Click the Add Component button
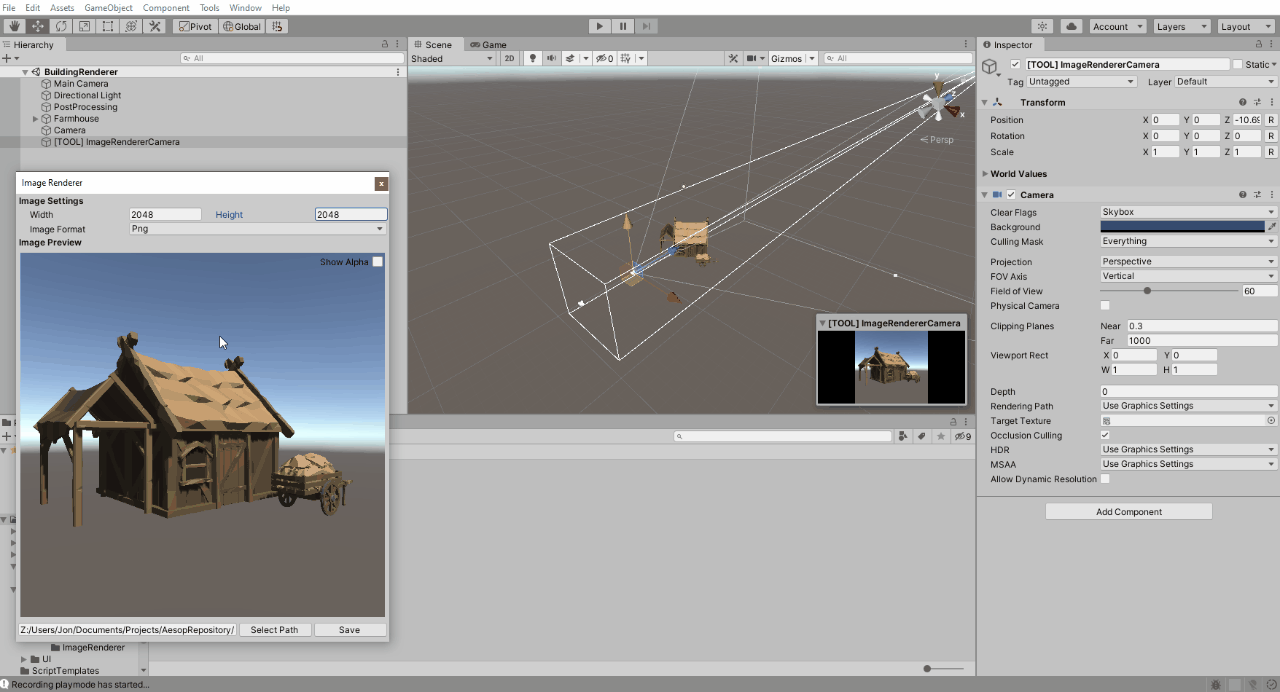The image size is (1280, 692). click(x=1128, y=511)
